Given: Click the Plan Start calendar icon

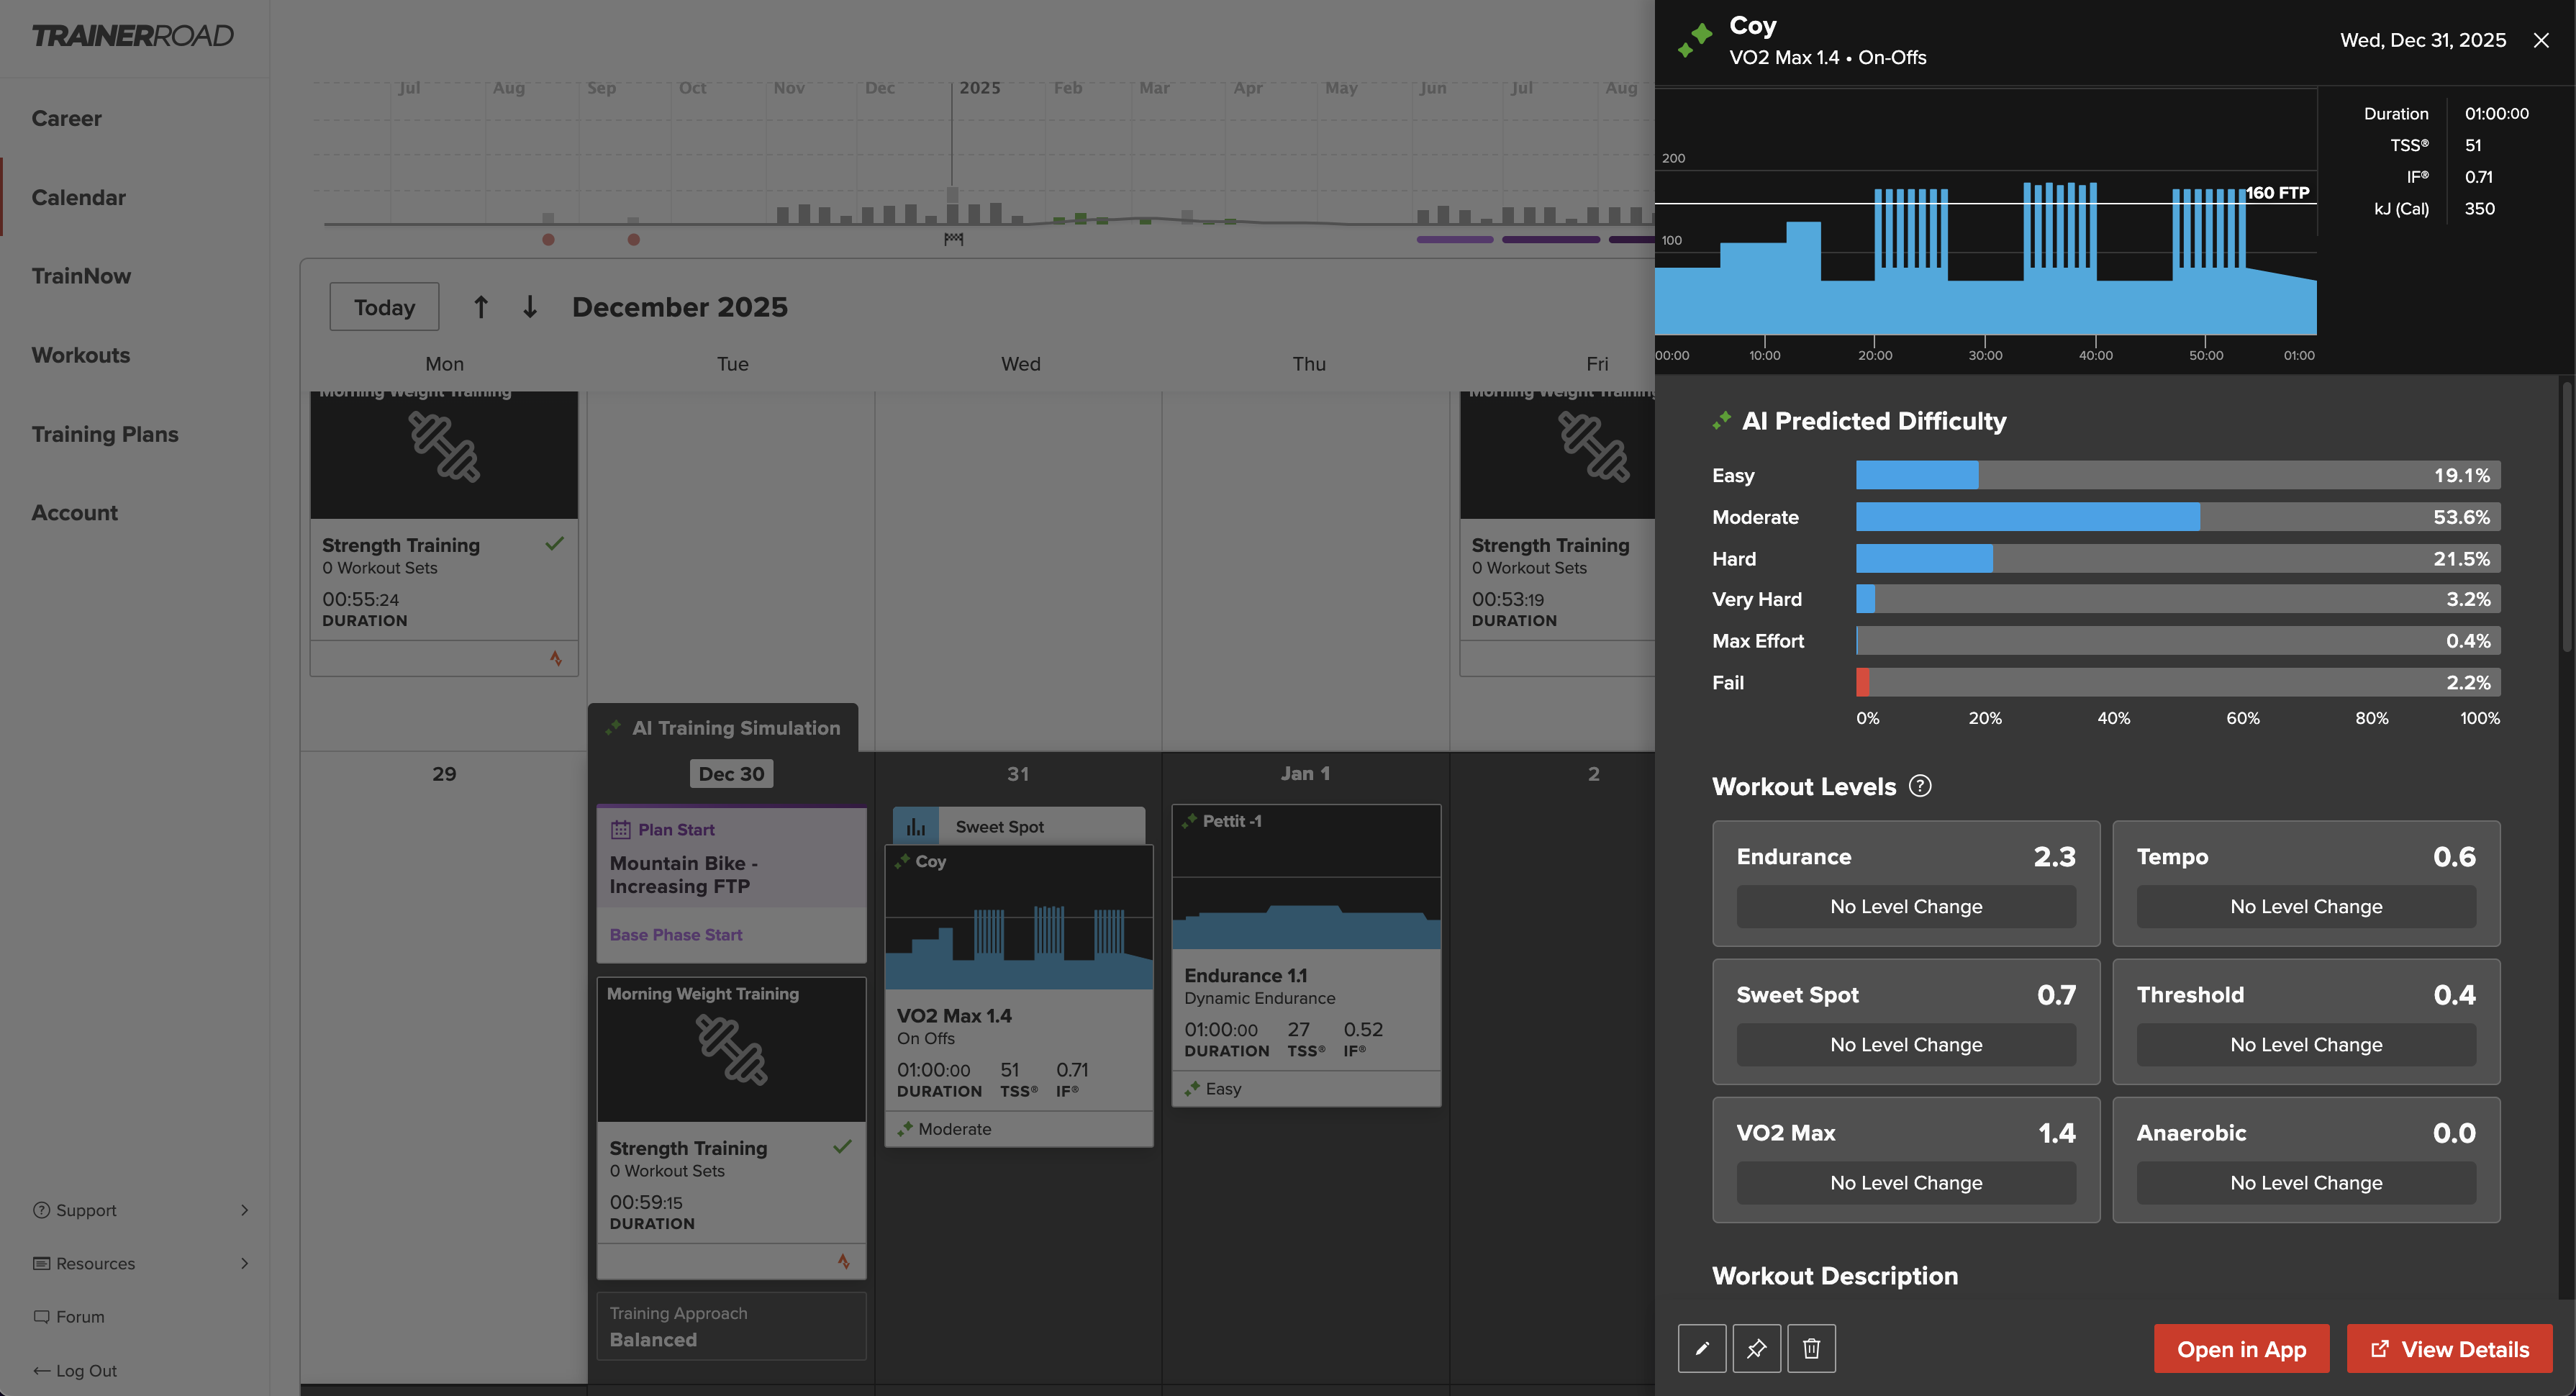Looking at the screenshot, I should [620, 829].
